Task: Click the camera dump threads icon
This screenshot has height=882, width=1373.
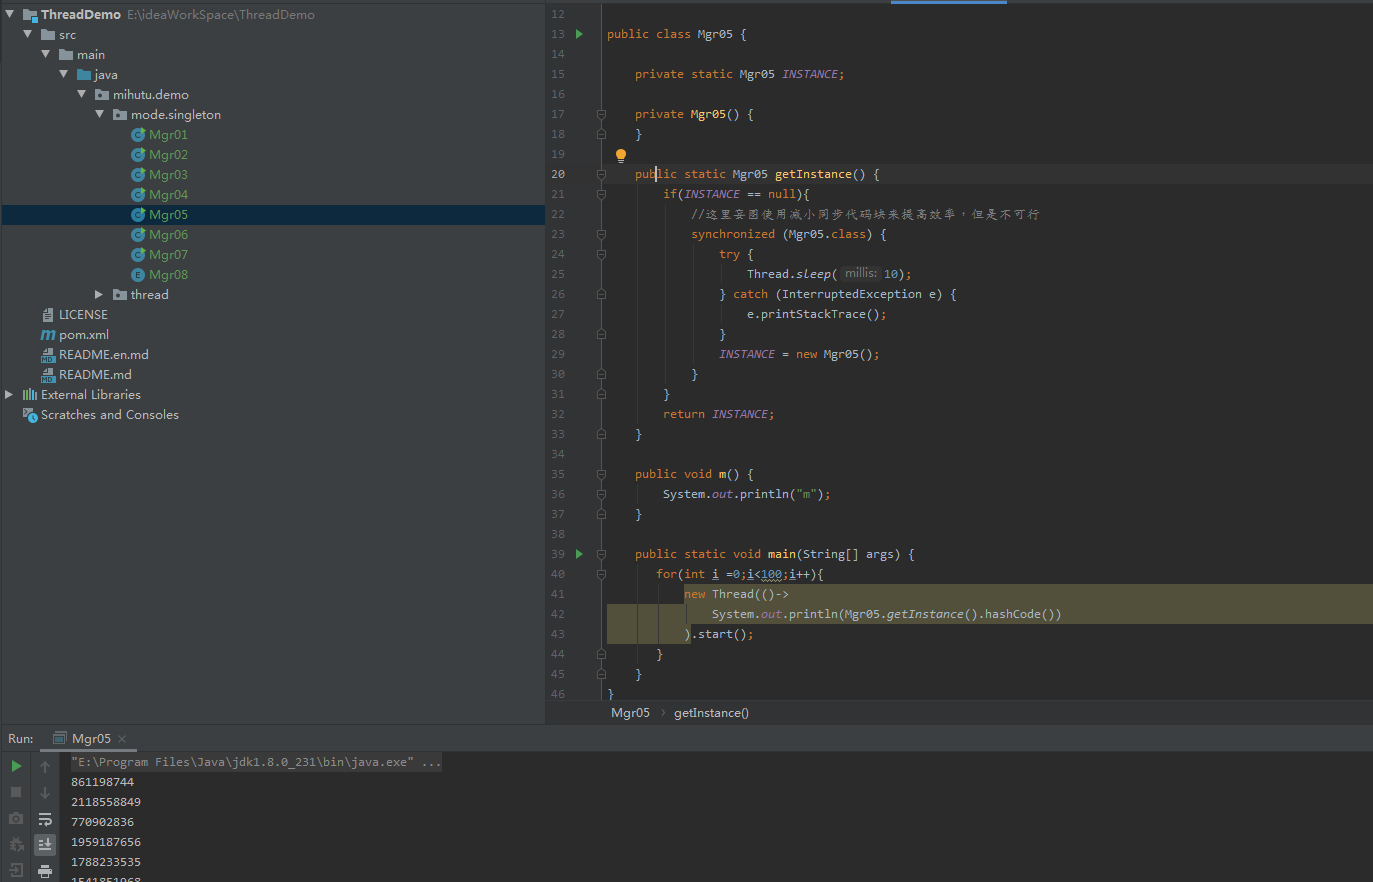Action: coord(16,818)
